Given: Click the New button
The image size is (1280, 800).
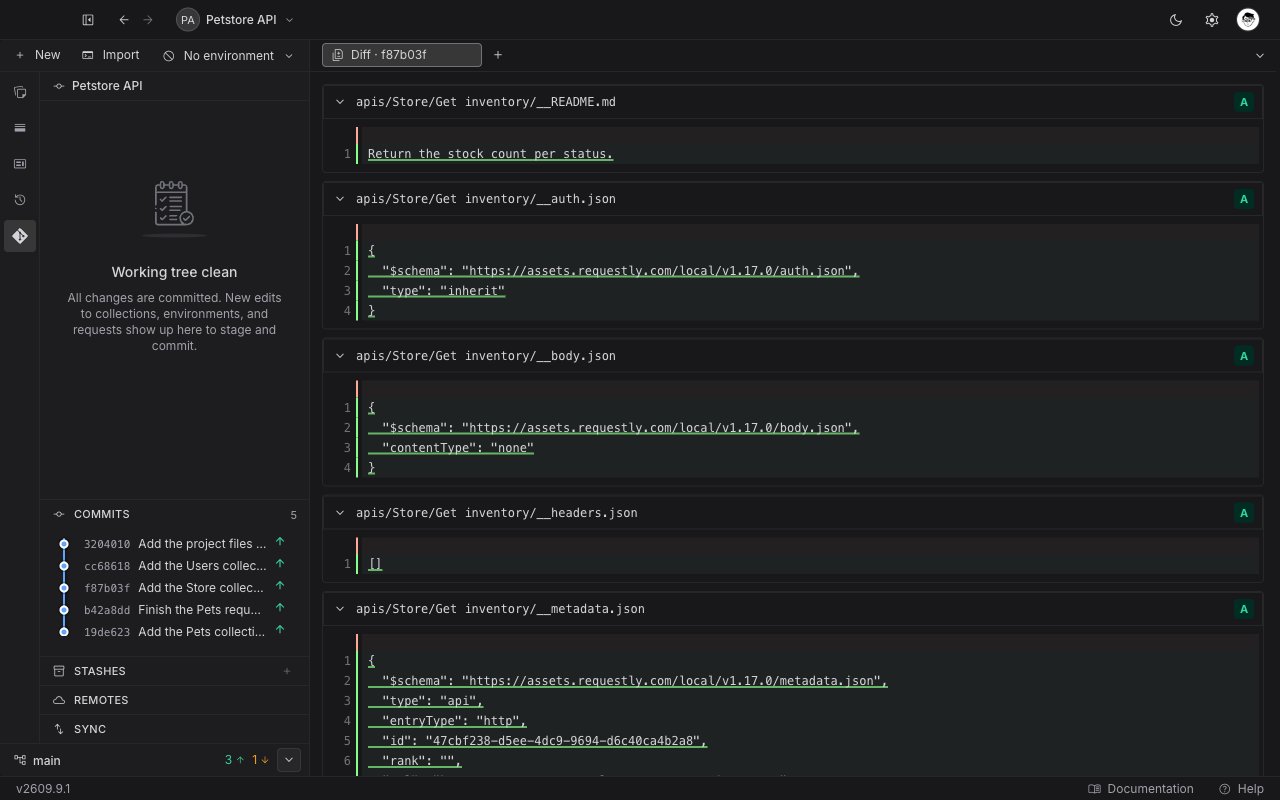Looking at the screenshot, I should pos(38,55).
